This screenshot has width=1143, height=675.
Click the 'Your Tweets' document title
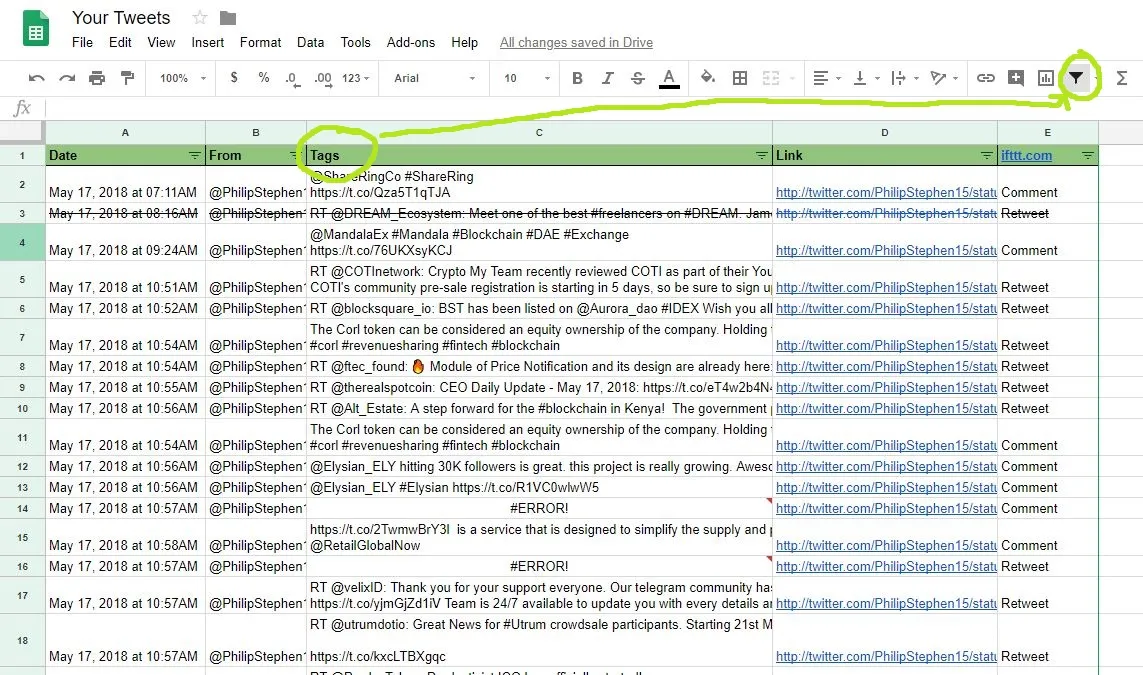coord(121,17)
